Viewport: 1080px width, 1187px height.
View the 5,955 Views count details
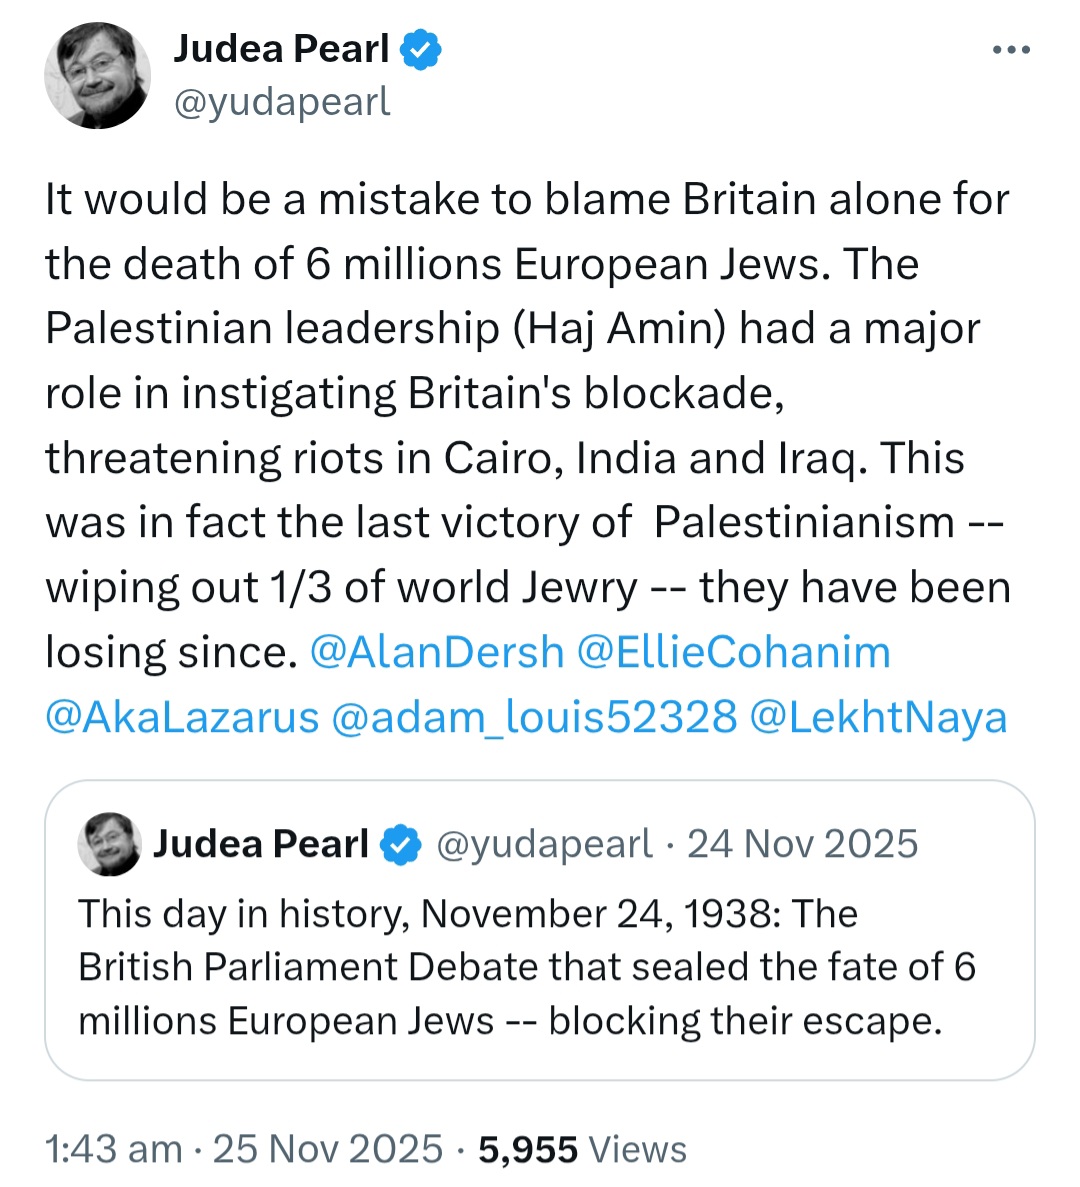coord(582,1148)
